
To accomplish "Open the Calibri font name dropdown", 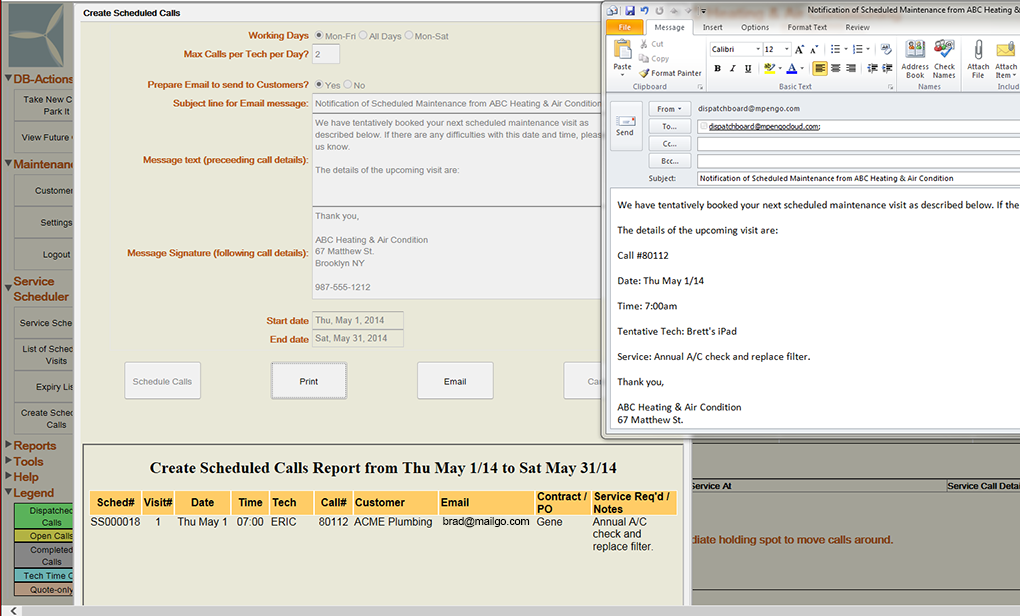I will point(758,49).
